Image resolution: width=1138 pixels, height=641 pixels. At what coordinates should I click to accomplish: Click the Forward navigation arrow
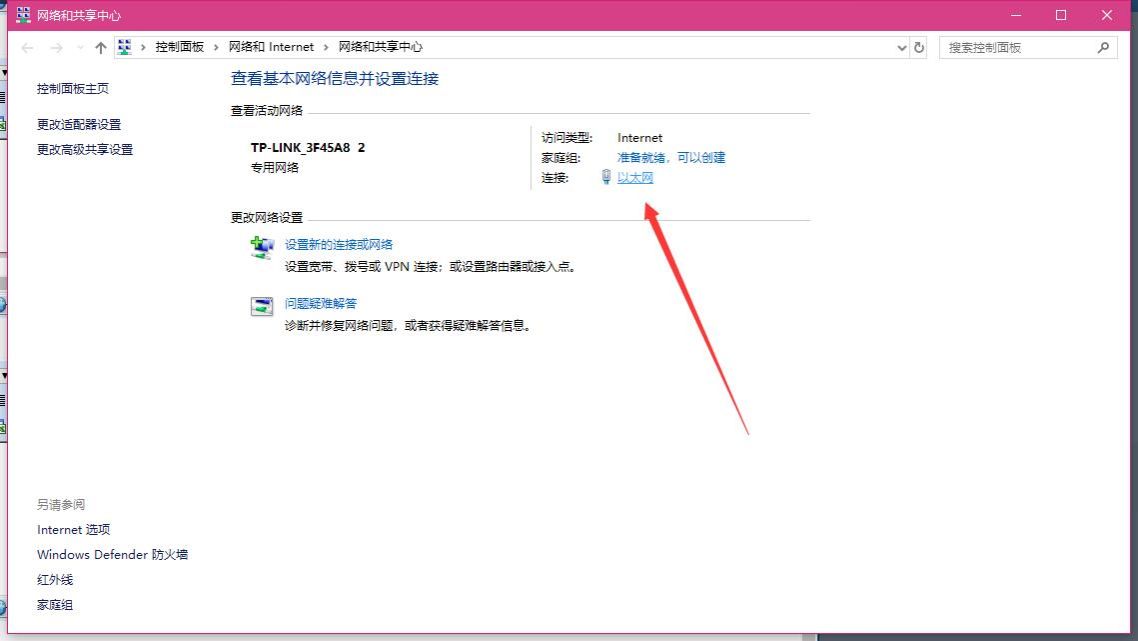tap(56, 47)
